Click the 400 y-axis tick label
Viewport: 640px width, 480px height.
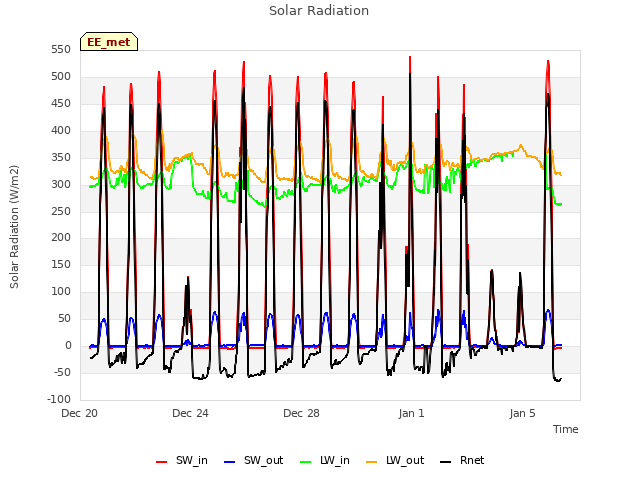point(61,131)
